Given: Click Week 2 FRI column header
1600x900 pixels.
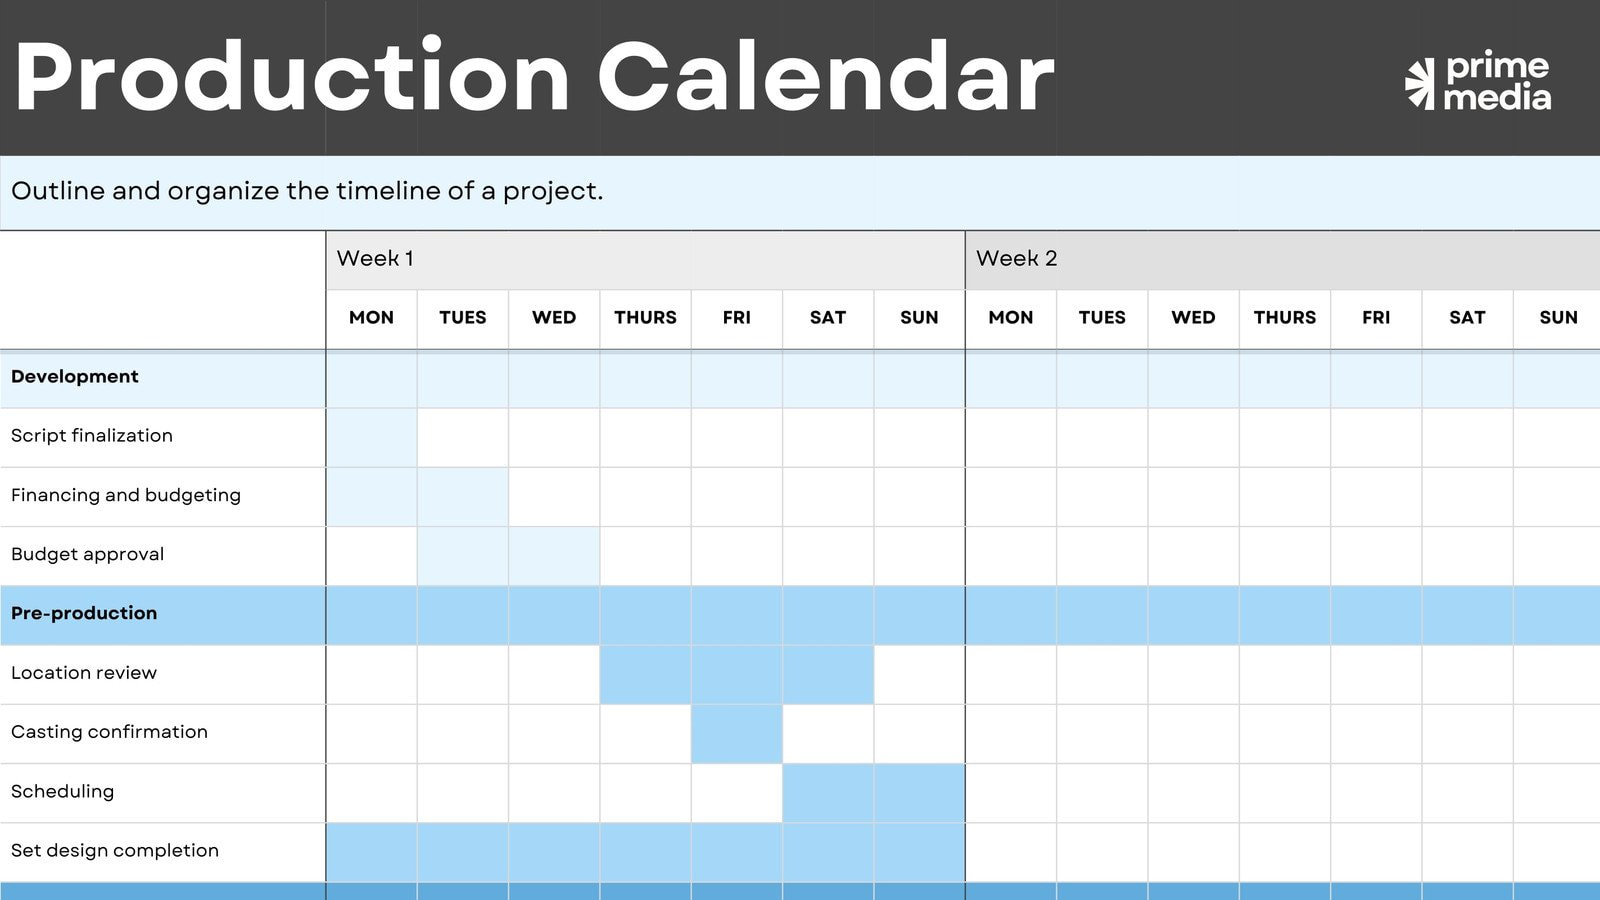Looking at the screenshot, I should click(x=1376, y=318).
